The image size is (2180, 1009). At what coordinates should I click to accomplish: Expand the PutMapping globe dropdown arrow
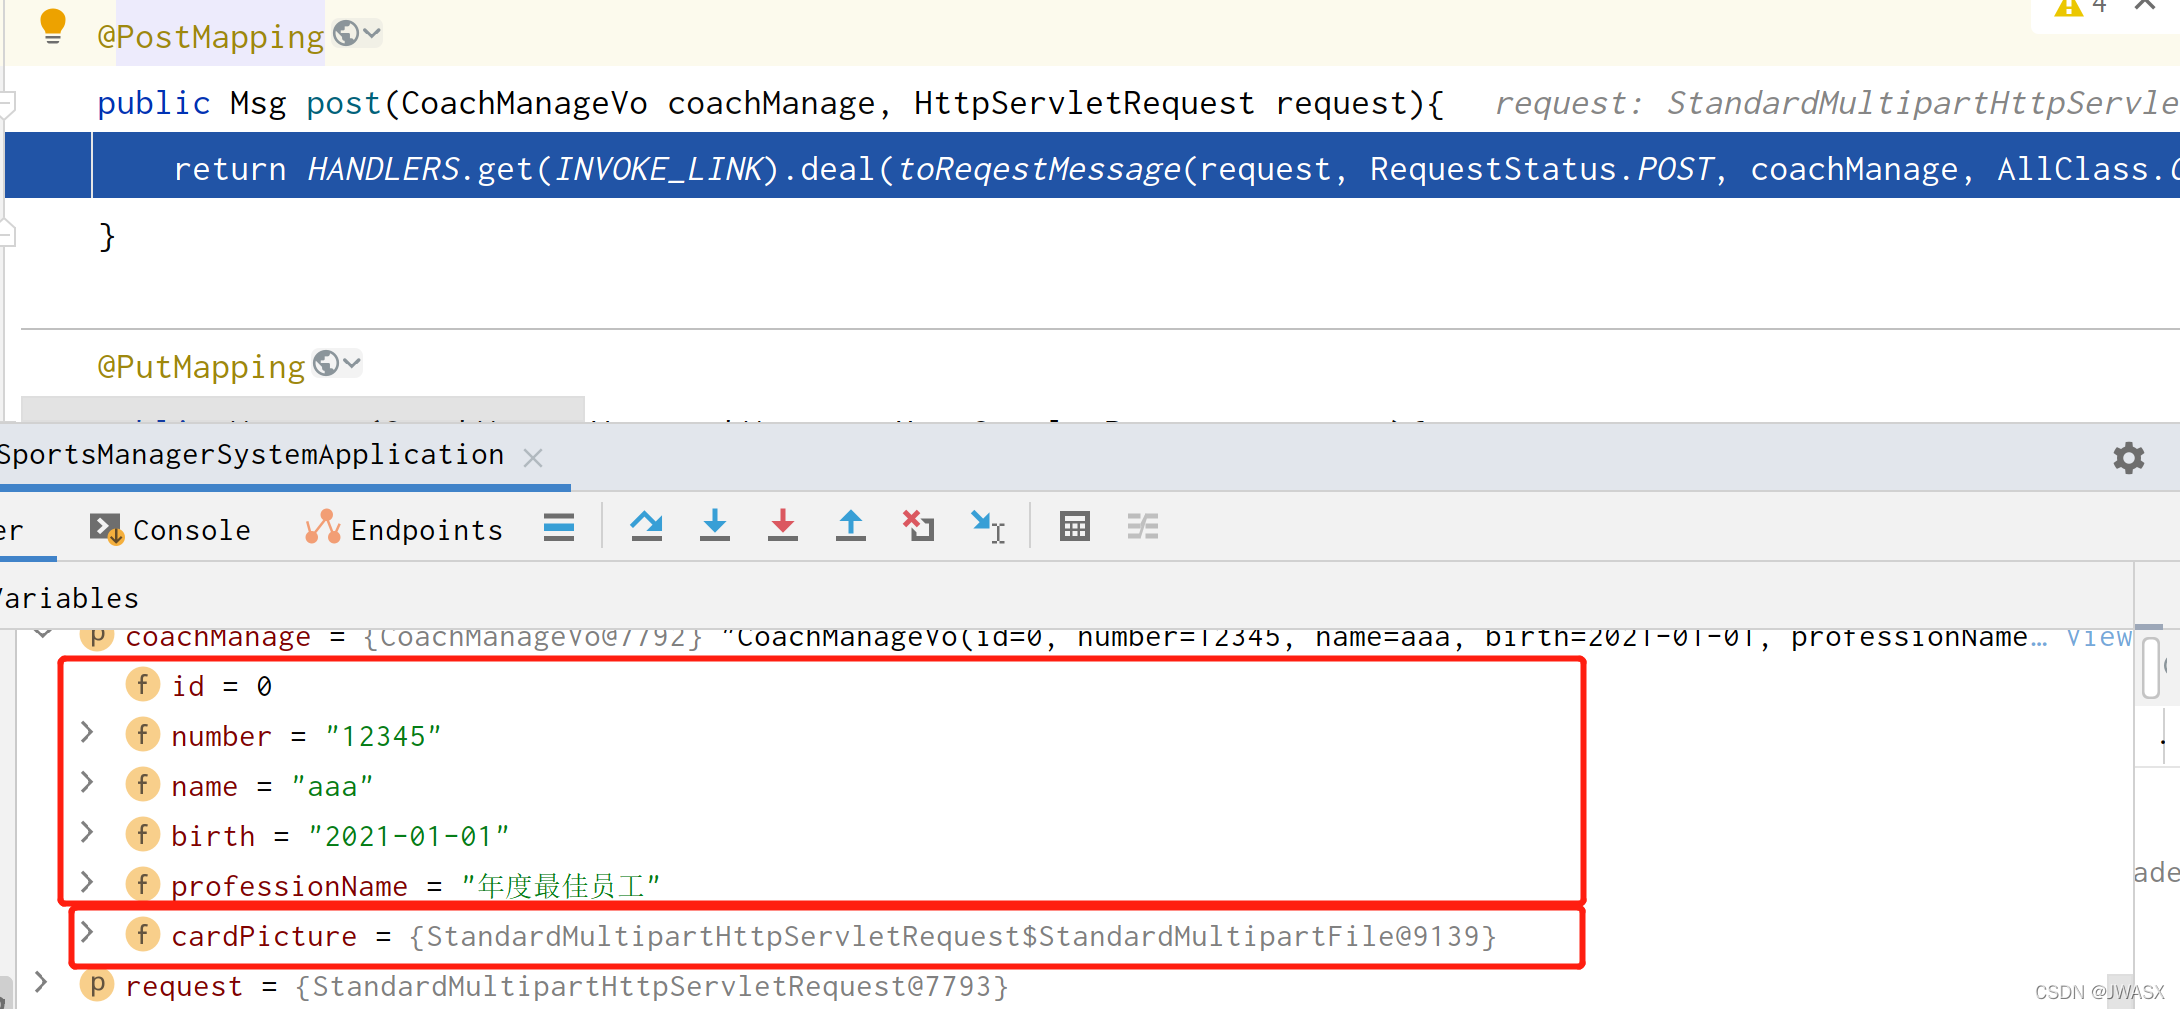click(x=352, y=363)
